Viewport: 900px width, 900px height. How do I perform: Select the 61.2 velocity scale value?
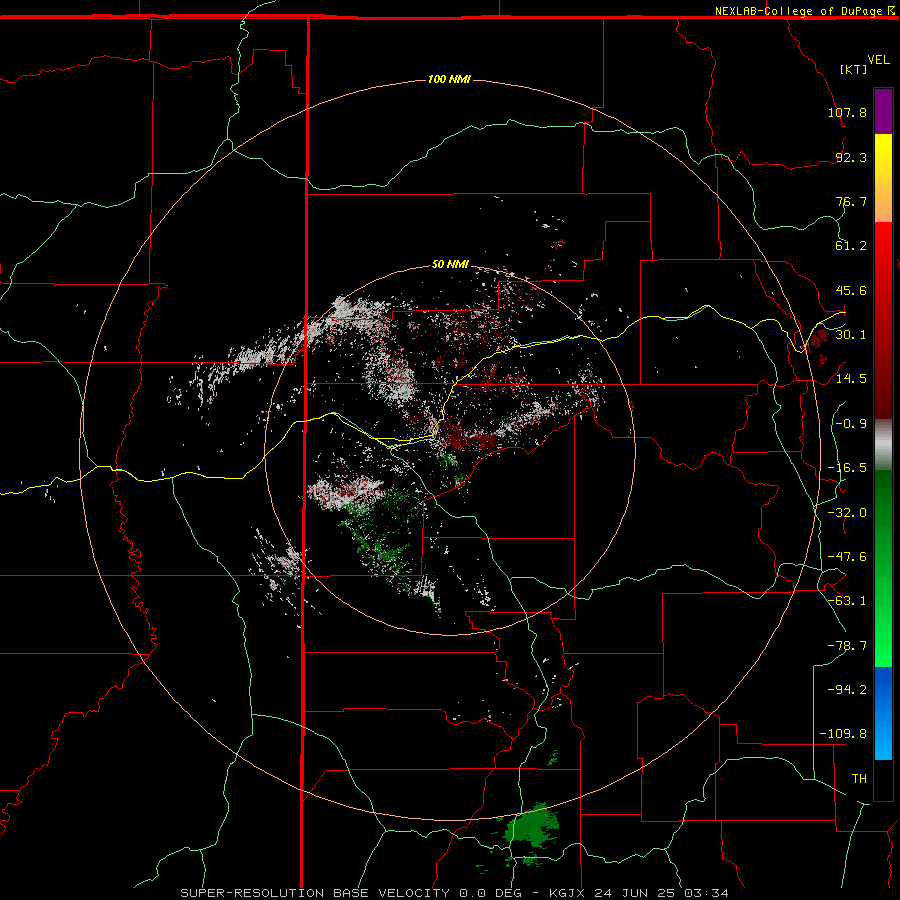851,246
